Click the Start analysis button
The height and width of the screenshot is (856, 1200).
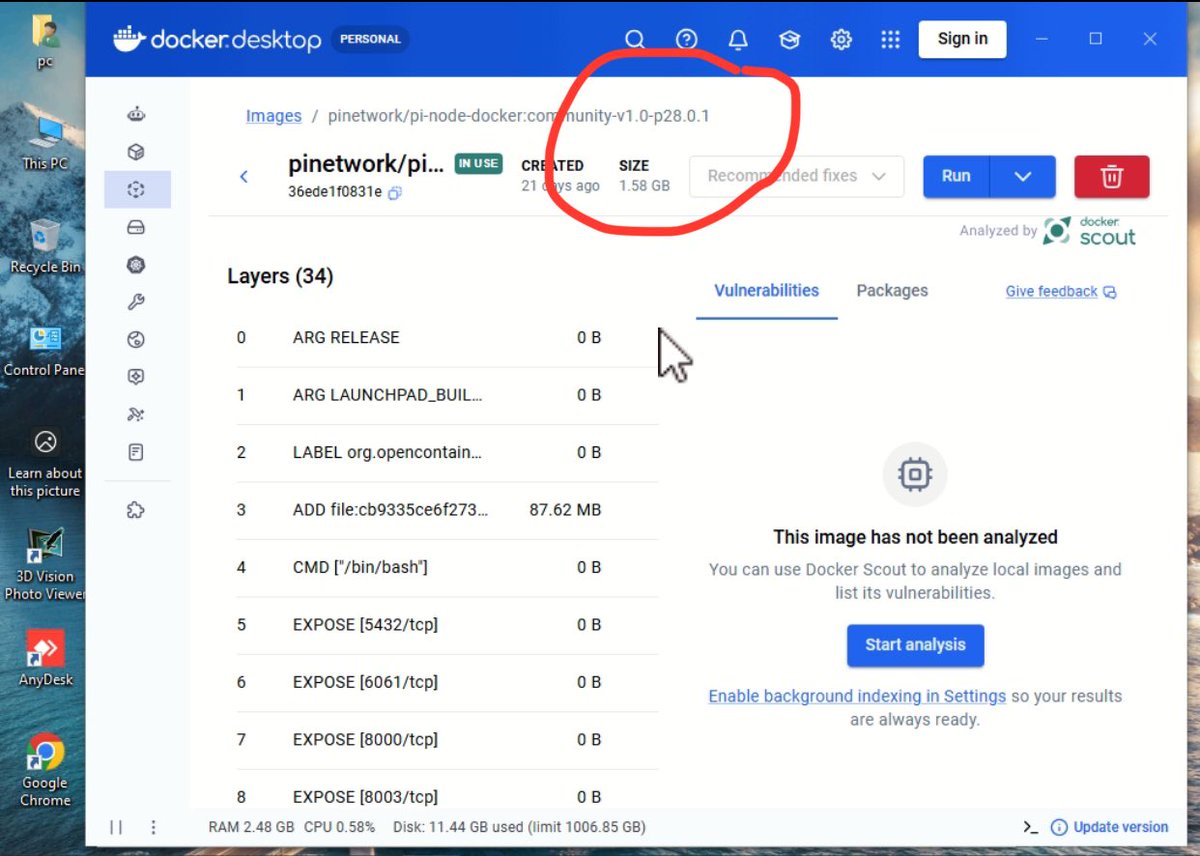tap(915, 645)
